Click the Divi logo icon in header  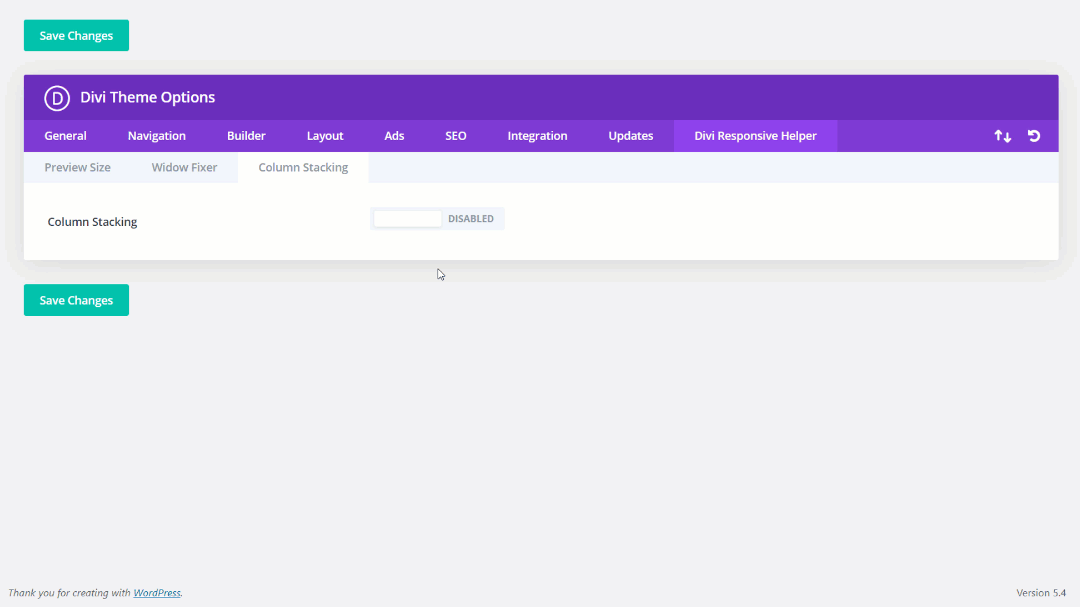click(x=57, y=98)
